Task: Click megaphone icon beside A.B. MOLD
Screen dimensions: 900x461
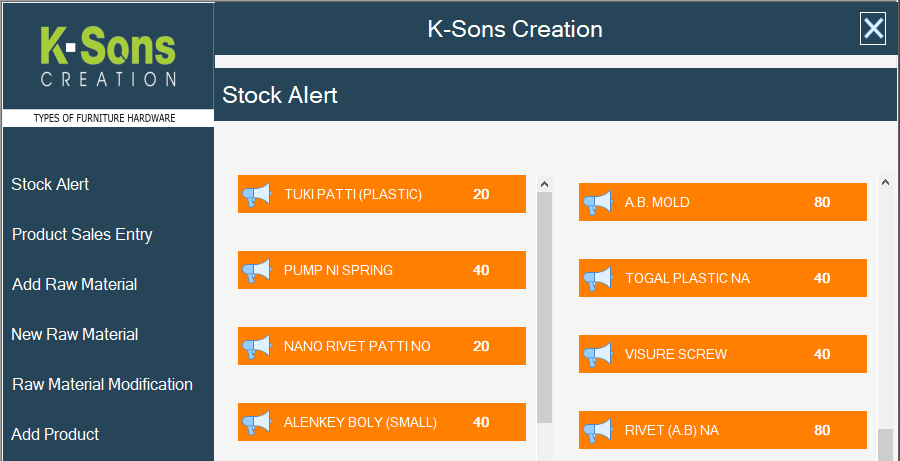Action: click(x=597, y=203)
